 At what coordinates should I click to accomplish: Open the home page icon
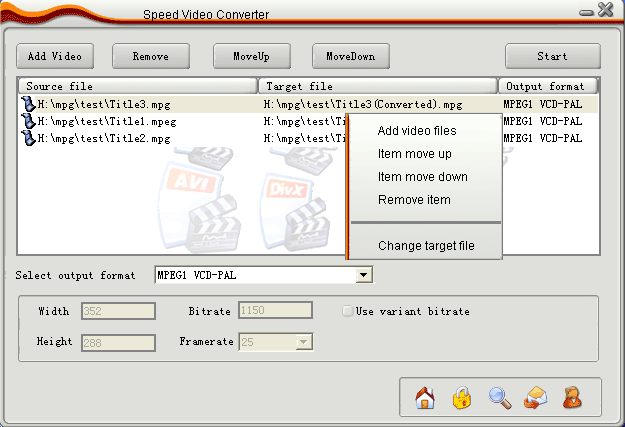[425, 397]
